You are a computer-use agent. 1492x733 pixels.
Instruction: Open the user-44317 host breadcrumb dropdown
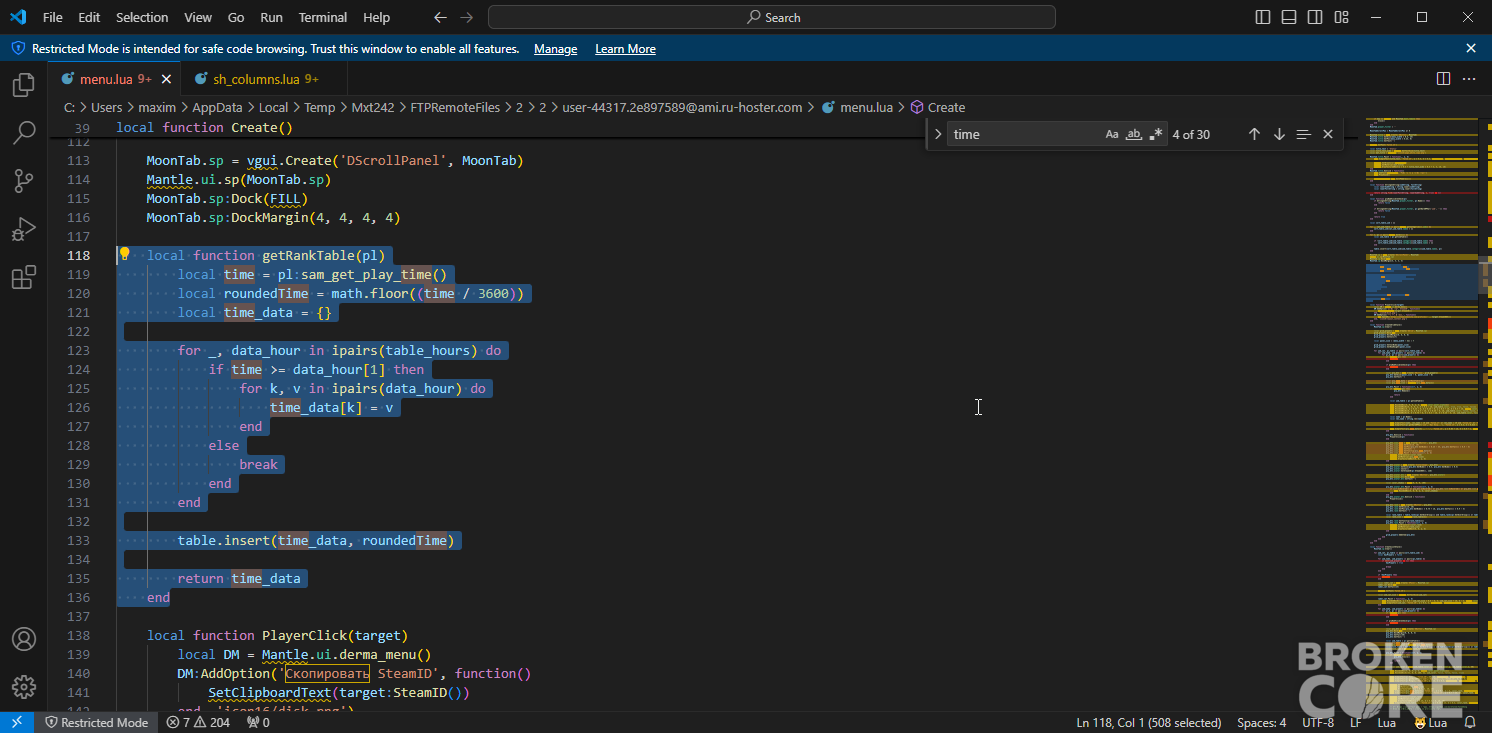682,107
